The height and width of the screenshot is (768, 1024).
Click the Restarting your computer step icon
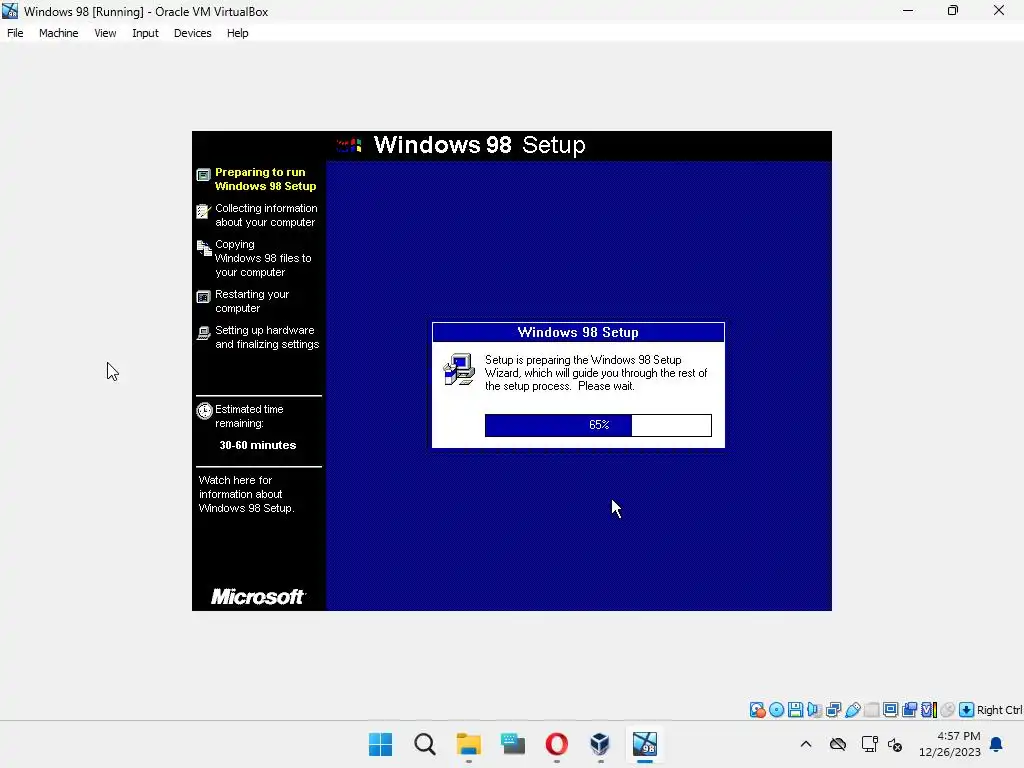coord(204,297)
